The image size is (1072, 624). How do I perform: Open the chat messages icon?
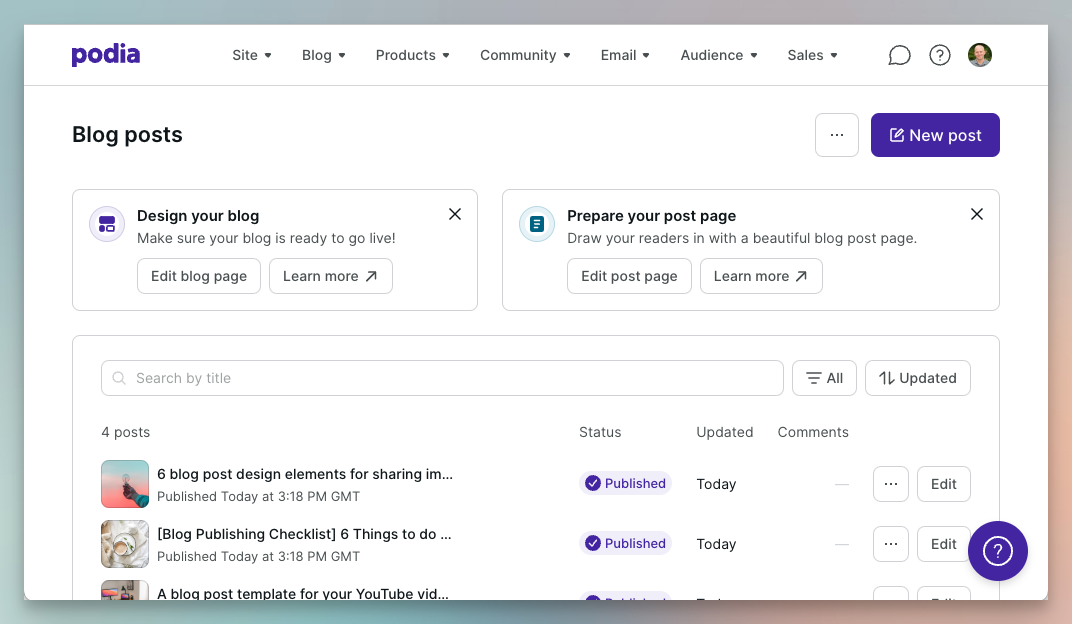click(899, 55)
